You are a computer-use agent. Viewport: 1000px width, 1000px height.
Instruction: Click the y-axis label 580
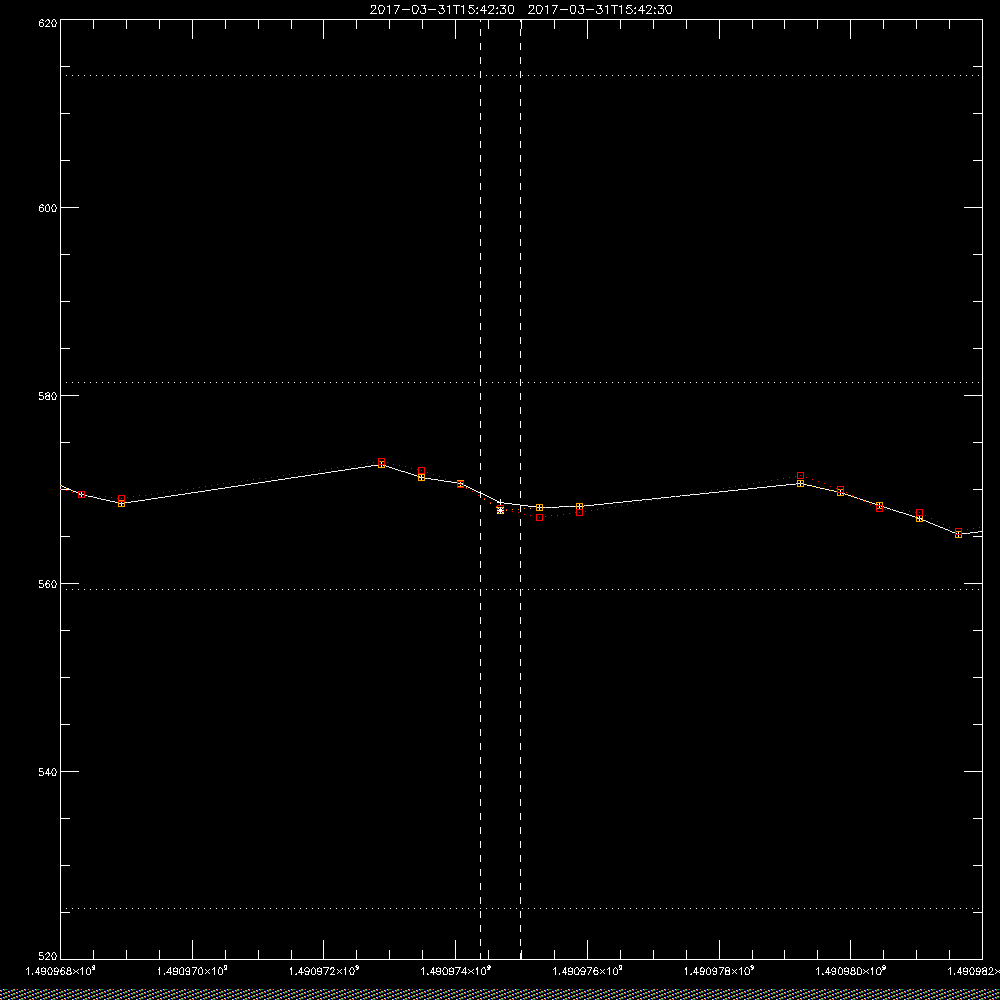(48, 396)
